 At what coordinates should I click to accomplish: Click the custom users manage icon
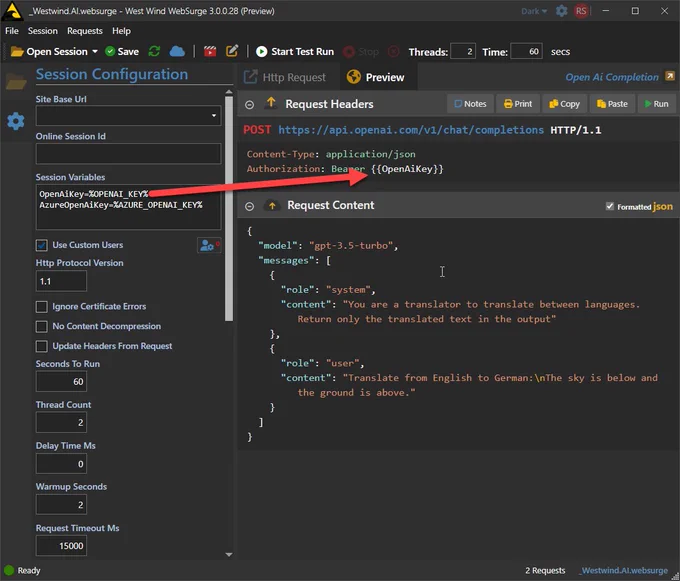pos(209,245)
